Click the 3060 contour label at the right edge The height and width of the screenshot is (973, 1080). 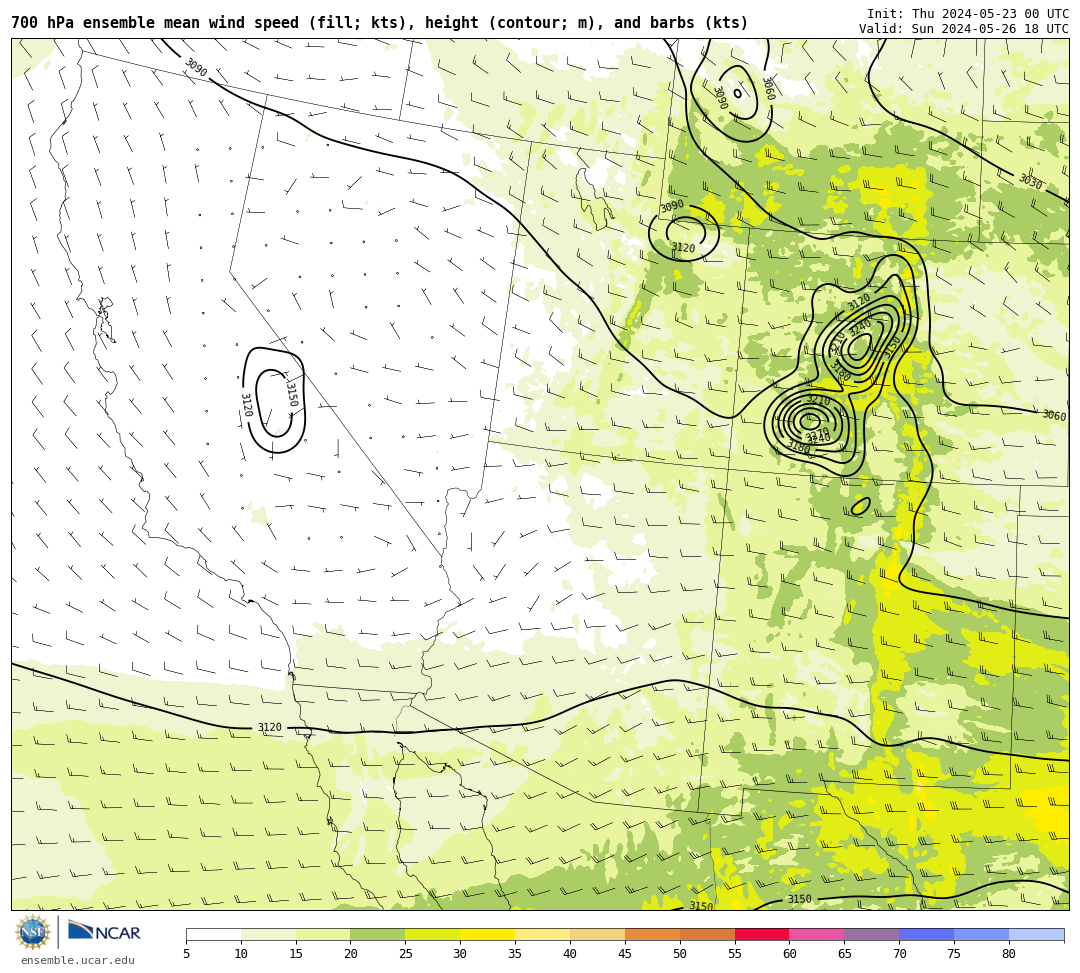[x=1055, y=415]
